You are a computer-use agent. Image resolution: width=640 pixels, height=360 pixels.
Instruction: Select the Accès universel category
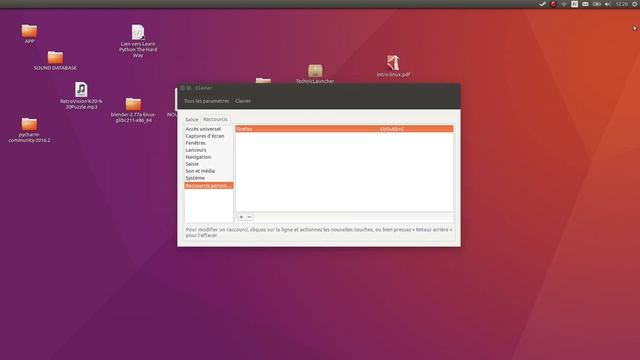[x=209, y=129]
